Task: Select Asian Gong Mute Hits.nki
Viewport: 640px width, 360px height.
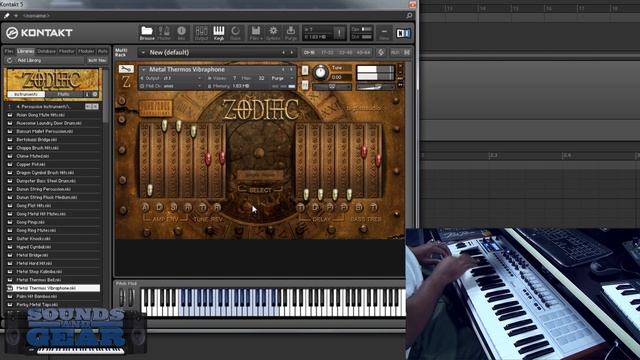Action: 53,115
